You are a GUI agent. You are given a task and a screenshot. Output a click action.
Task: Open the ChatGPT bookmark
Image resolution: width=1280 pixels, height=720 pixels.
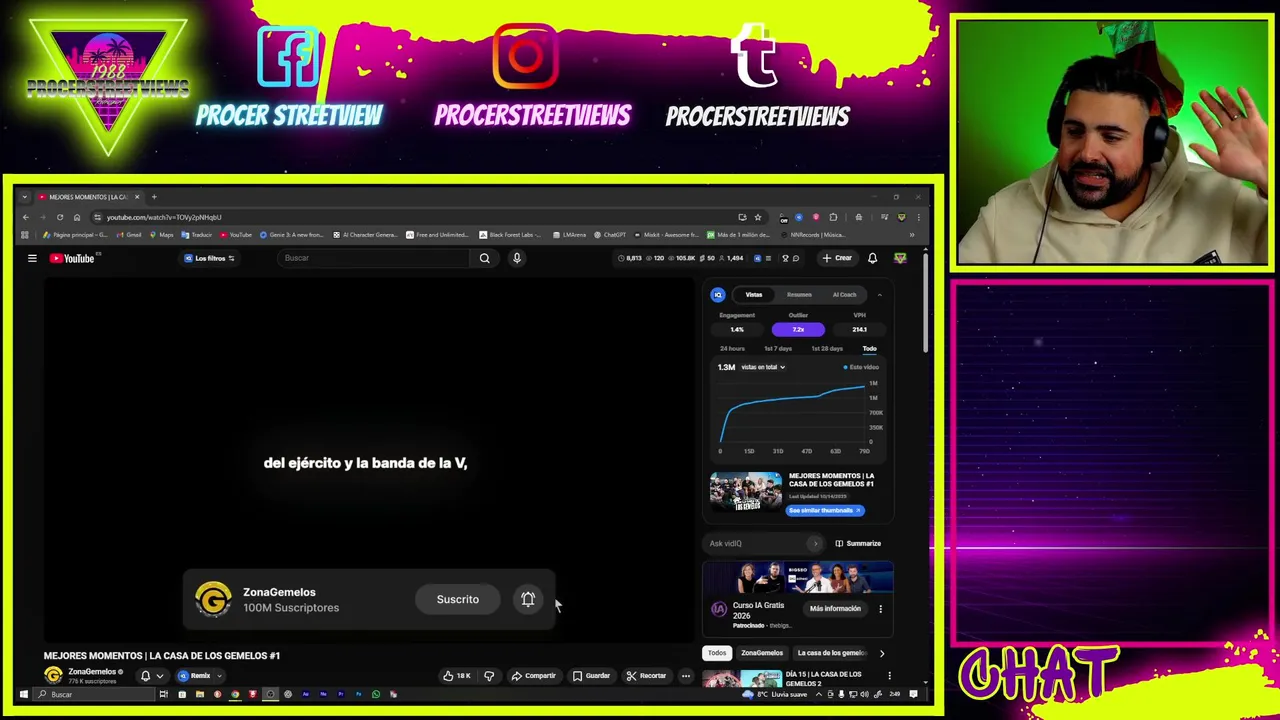[609, 235]
